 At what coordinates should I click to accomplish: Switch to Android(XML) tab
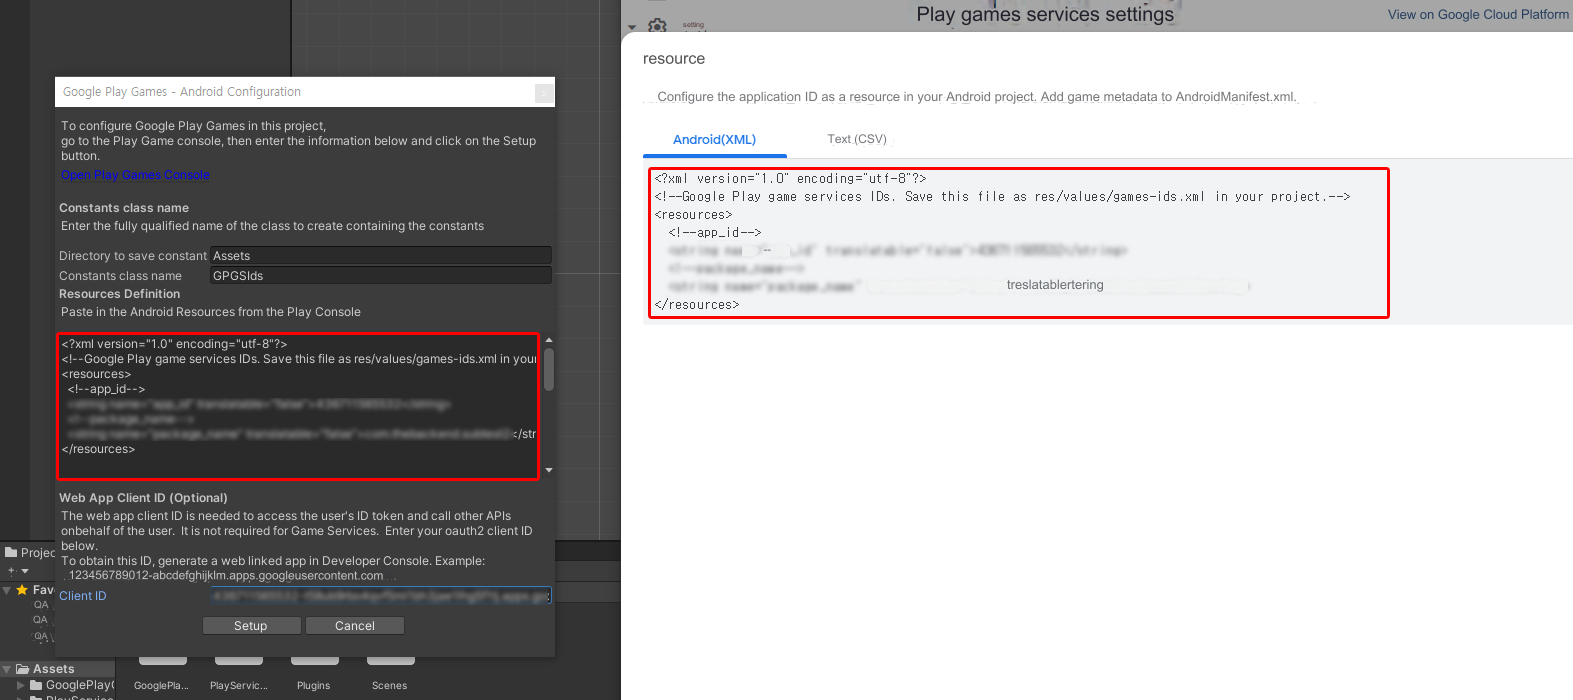click(714, 140)
